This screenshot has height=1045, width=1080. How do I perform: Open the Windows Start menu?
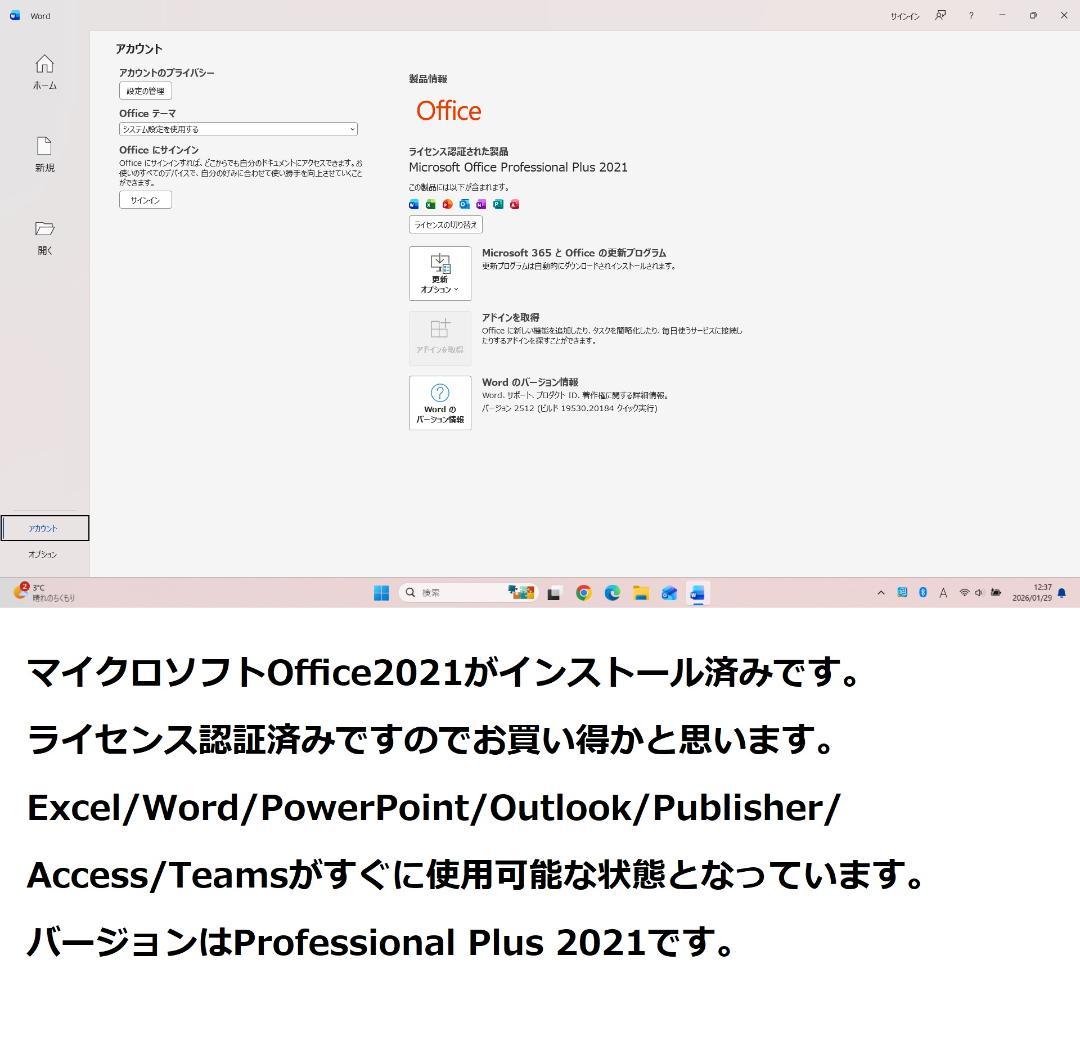(380, 592)
